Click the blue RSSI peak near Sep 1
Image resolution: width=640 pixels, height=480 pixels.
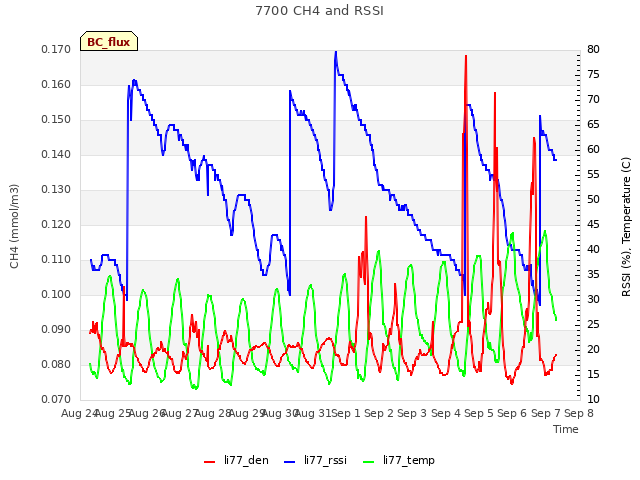click(336, 52)
